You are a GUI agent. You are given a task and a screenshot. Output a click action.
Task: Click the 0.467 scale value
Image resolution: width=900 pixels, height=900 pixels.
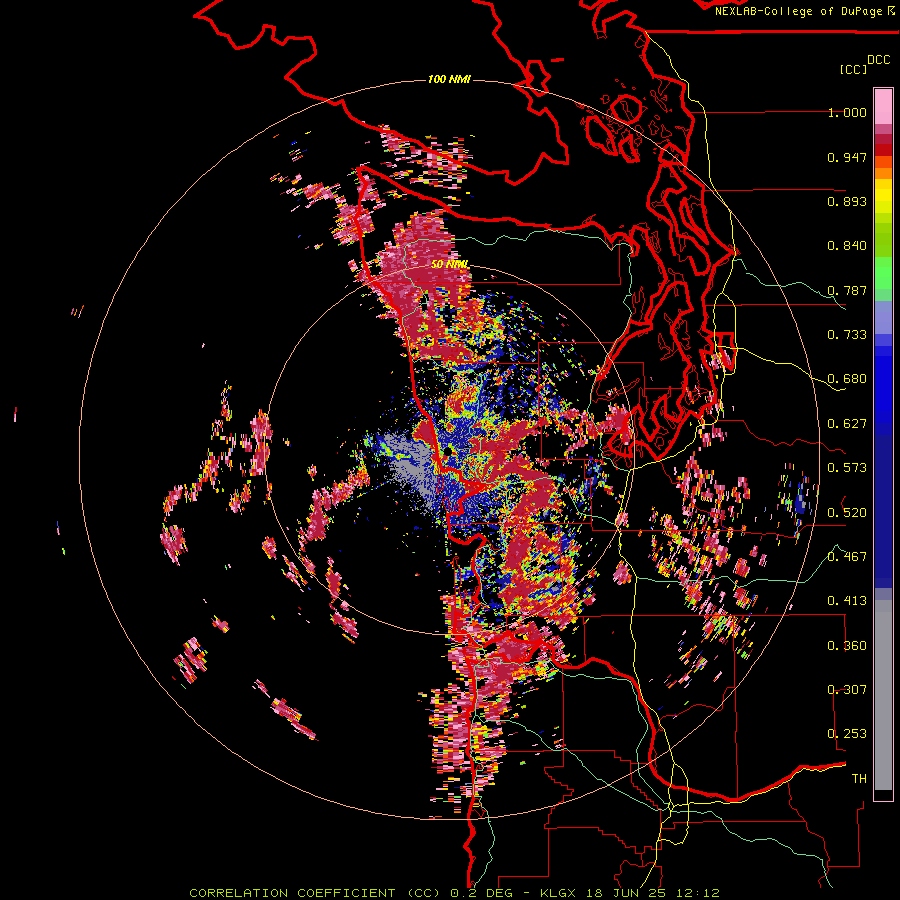pos(847,557)
